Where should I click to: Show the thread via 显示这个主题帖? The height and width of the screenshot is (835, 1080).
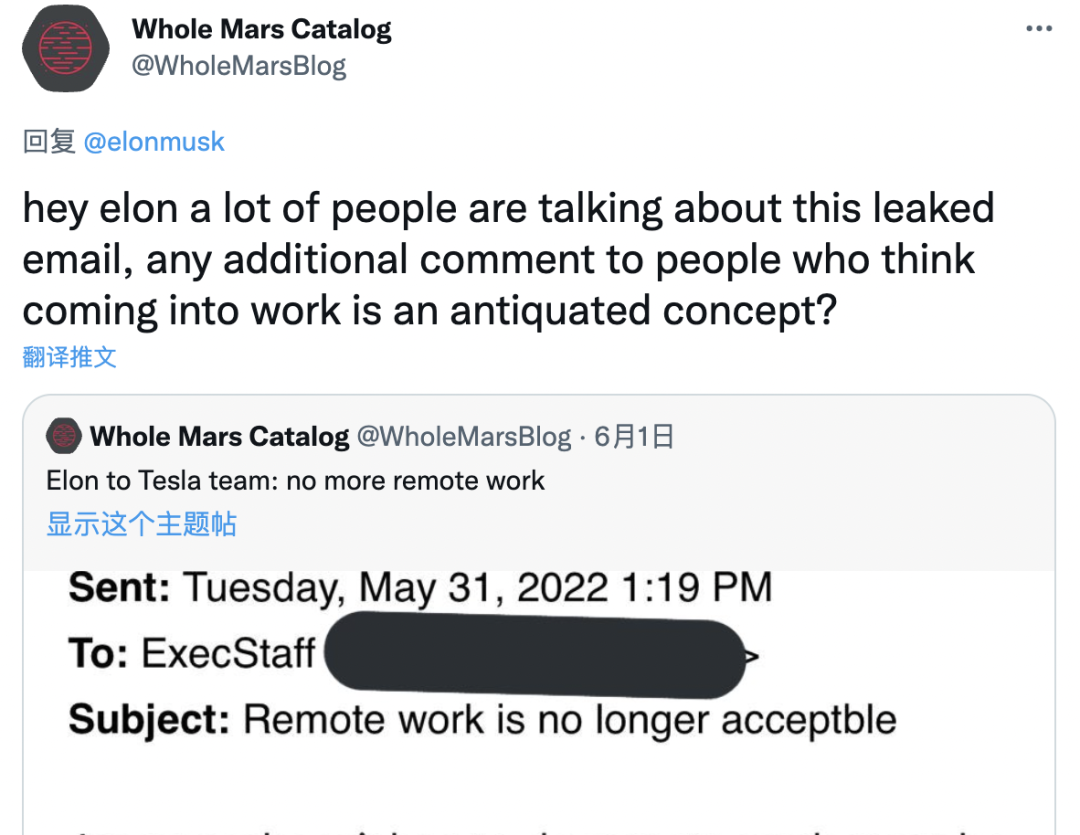point(141,523)
